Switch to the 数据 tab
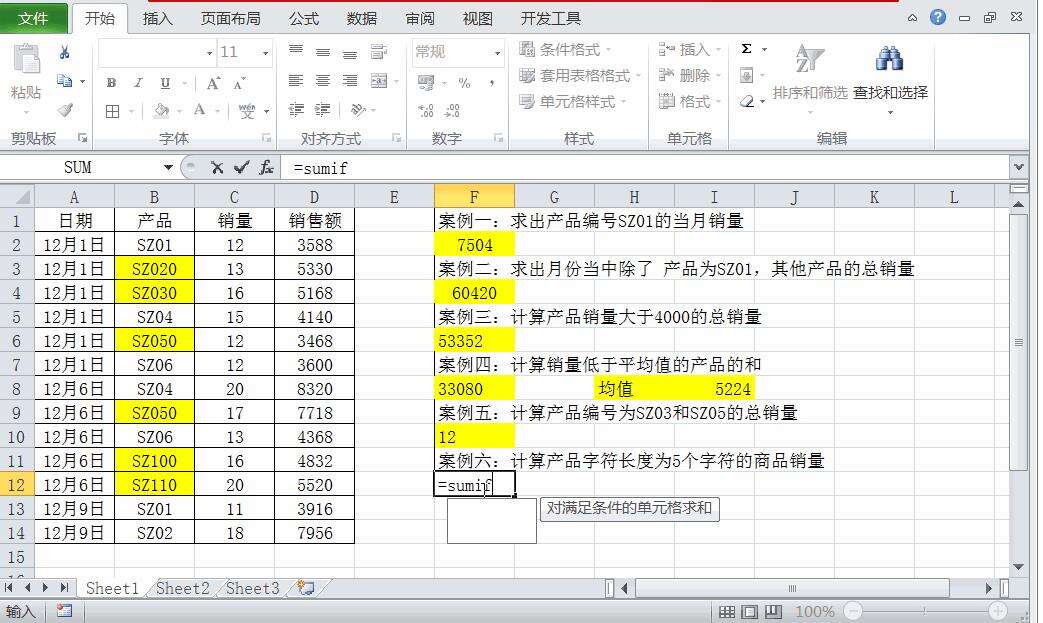Screen dimensions: 1043x623 coord(362,19)
